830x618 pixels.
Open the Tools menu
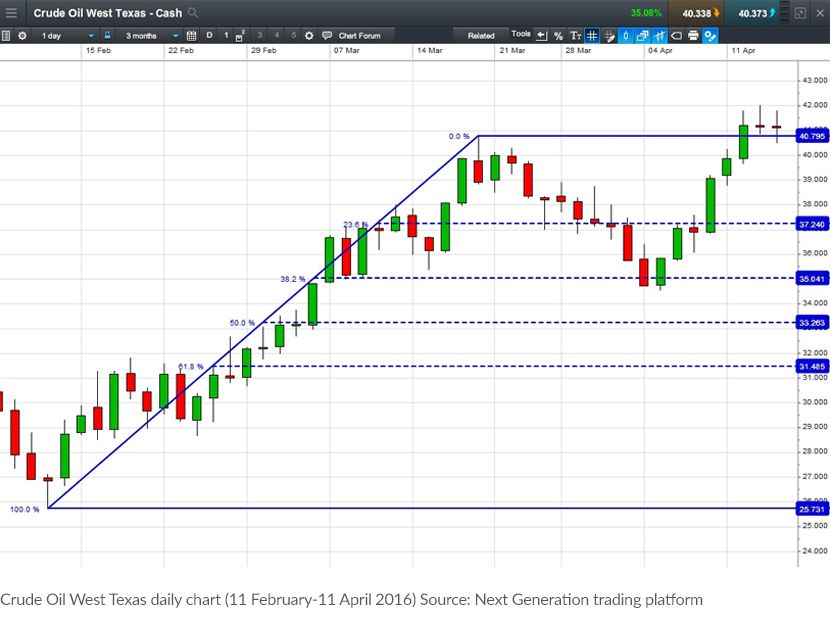[x=521, y=34]
